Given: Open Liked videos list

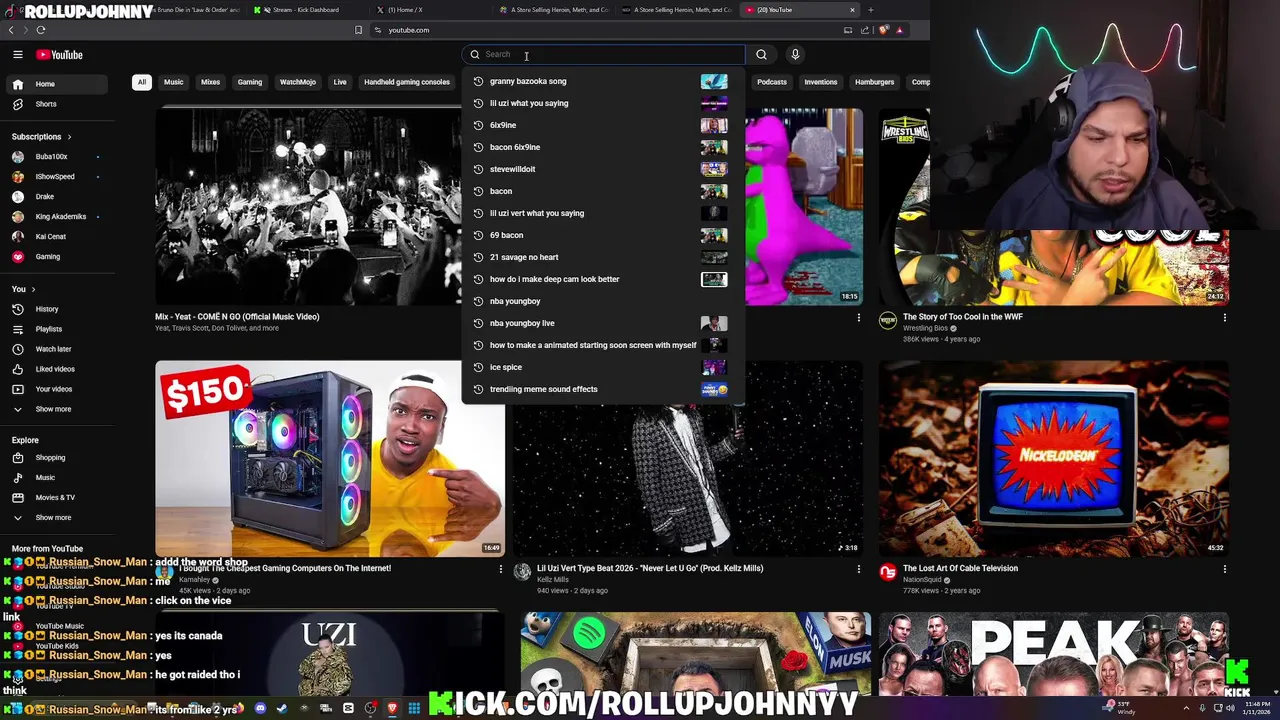Looking at the screenshot, I should click(55, 369).
